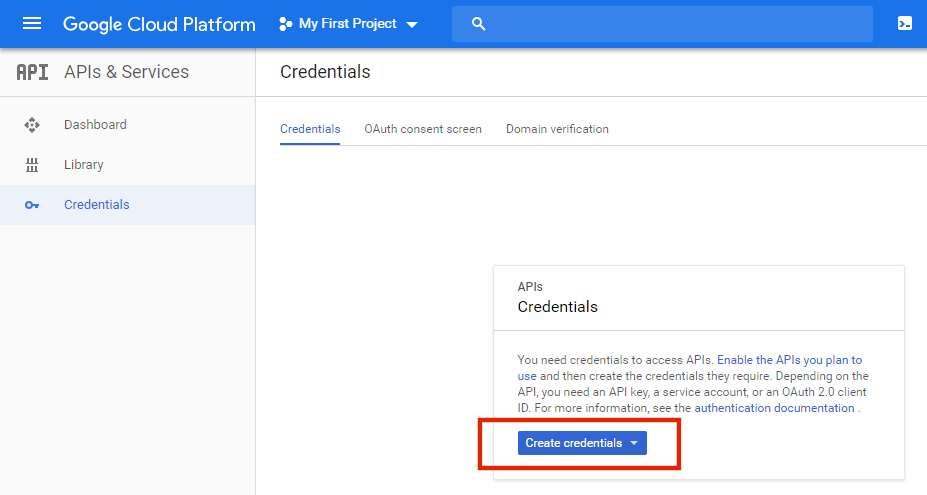Click the card's Credentials heading
The height and width of the screenshot is (495, 927).
(558, 307)
